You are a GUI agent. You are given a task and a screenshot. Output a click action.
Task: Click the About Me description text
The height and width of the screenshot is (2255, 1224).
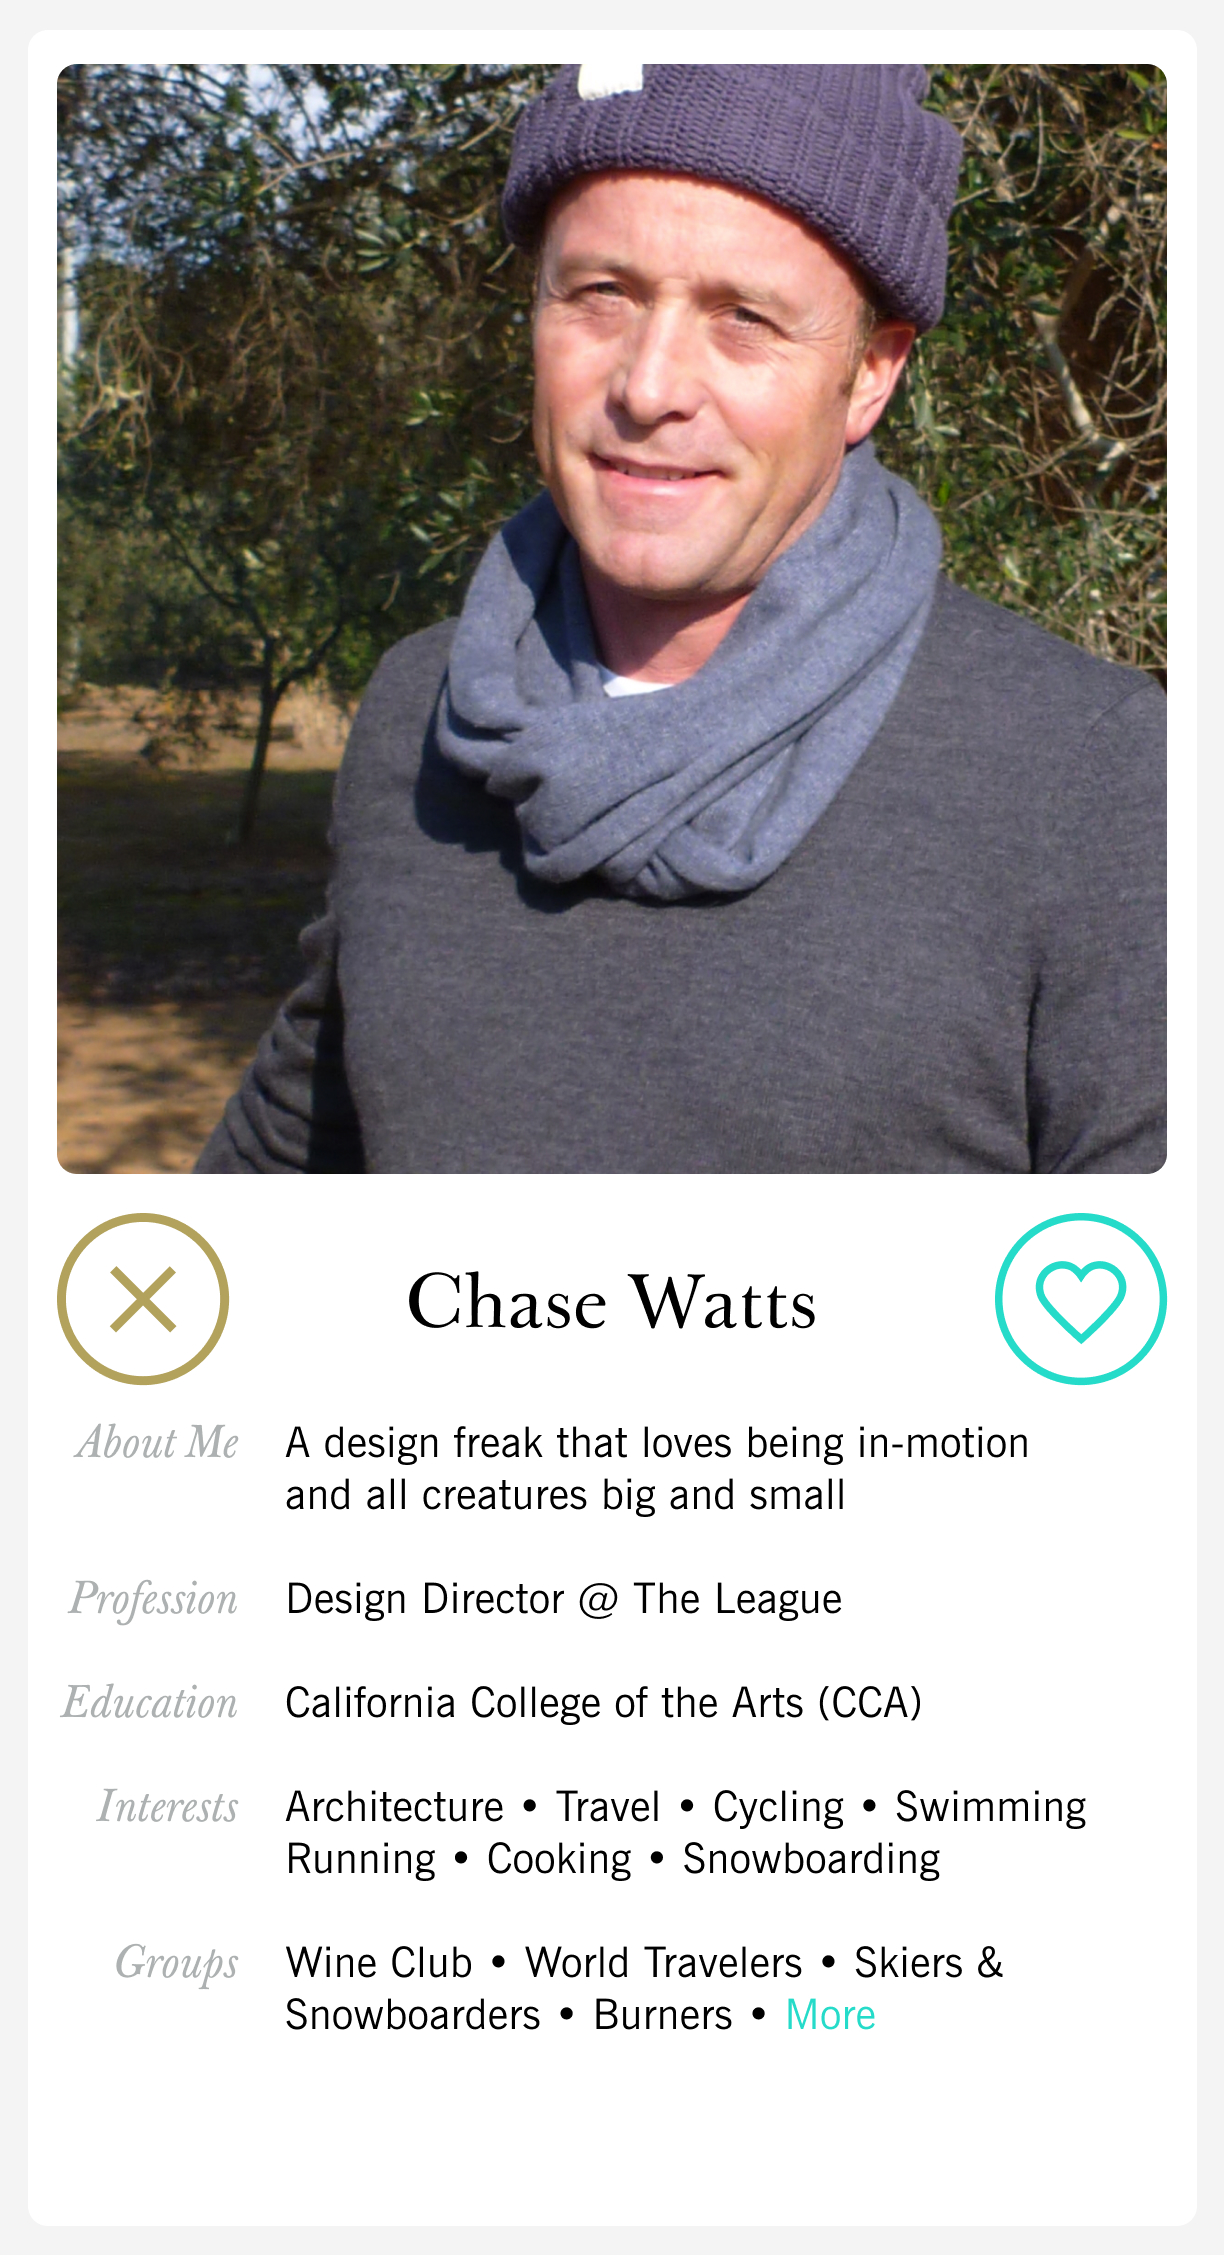[657, 1469]
